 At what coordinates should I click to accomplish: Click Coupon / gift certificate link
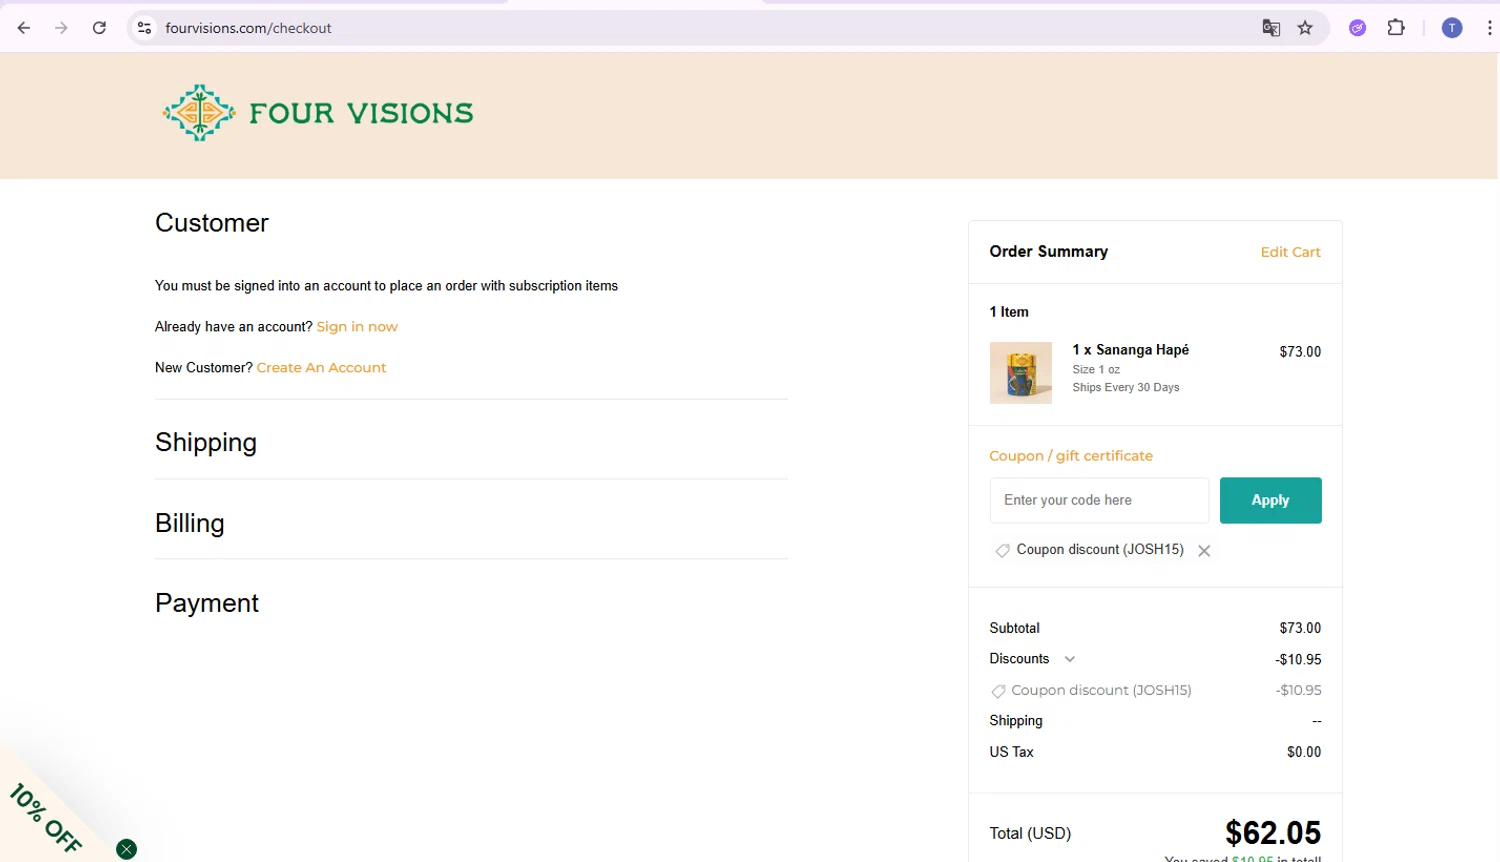coord(1071,456)
